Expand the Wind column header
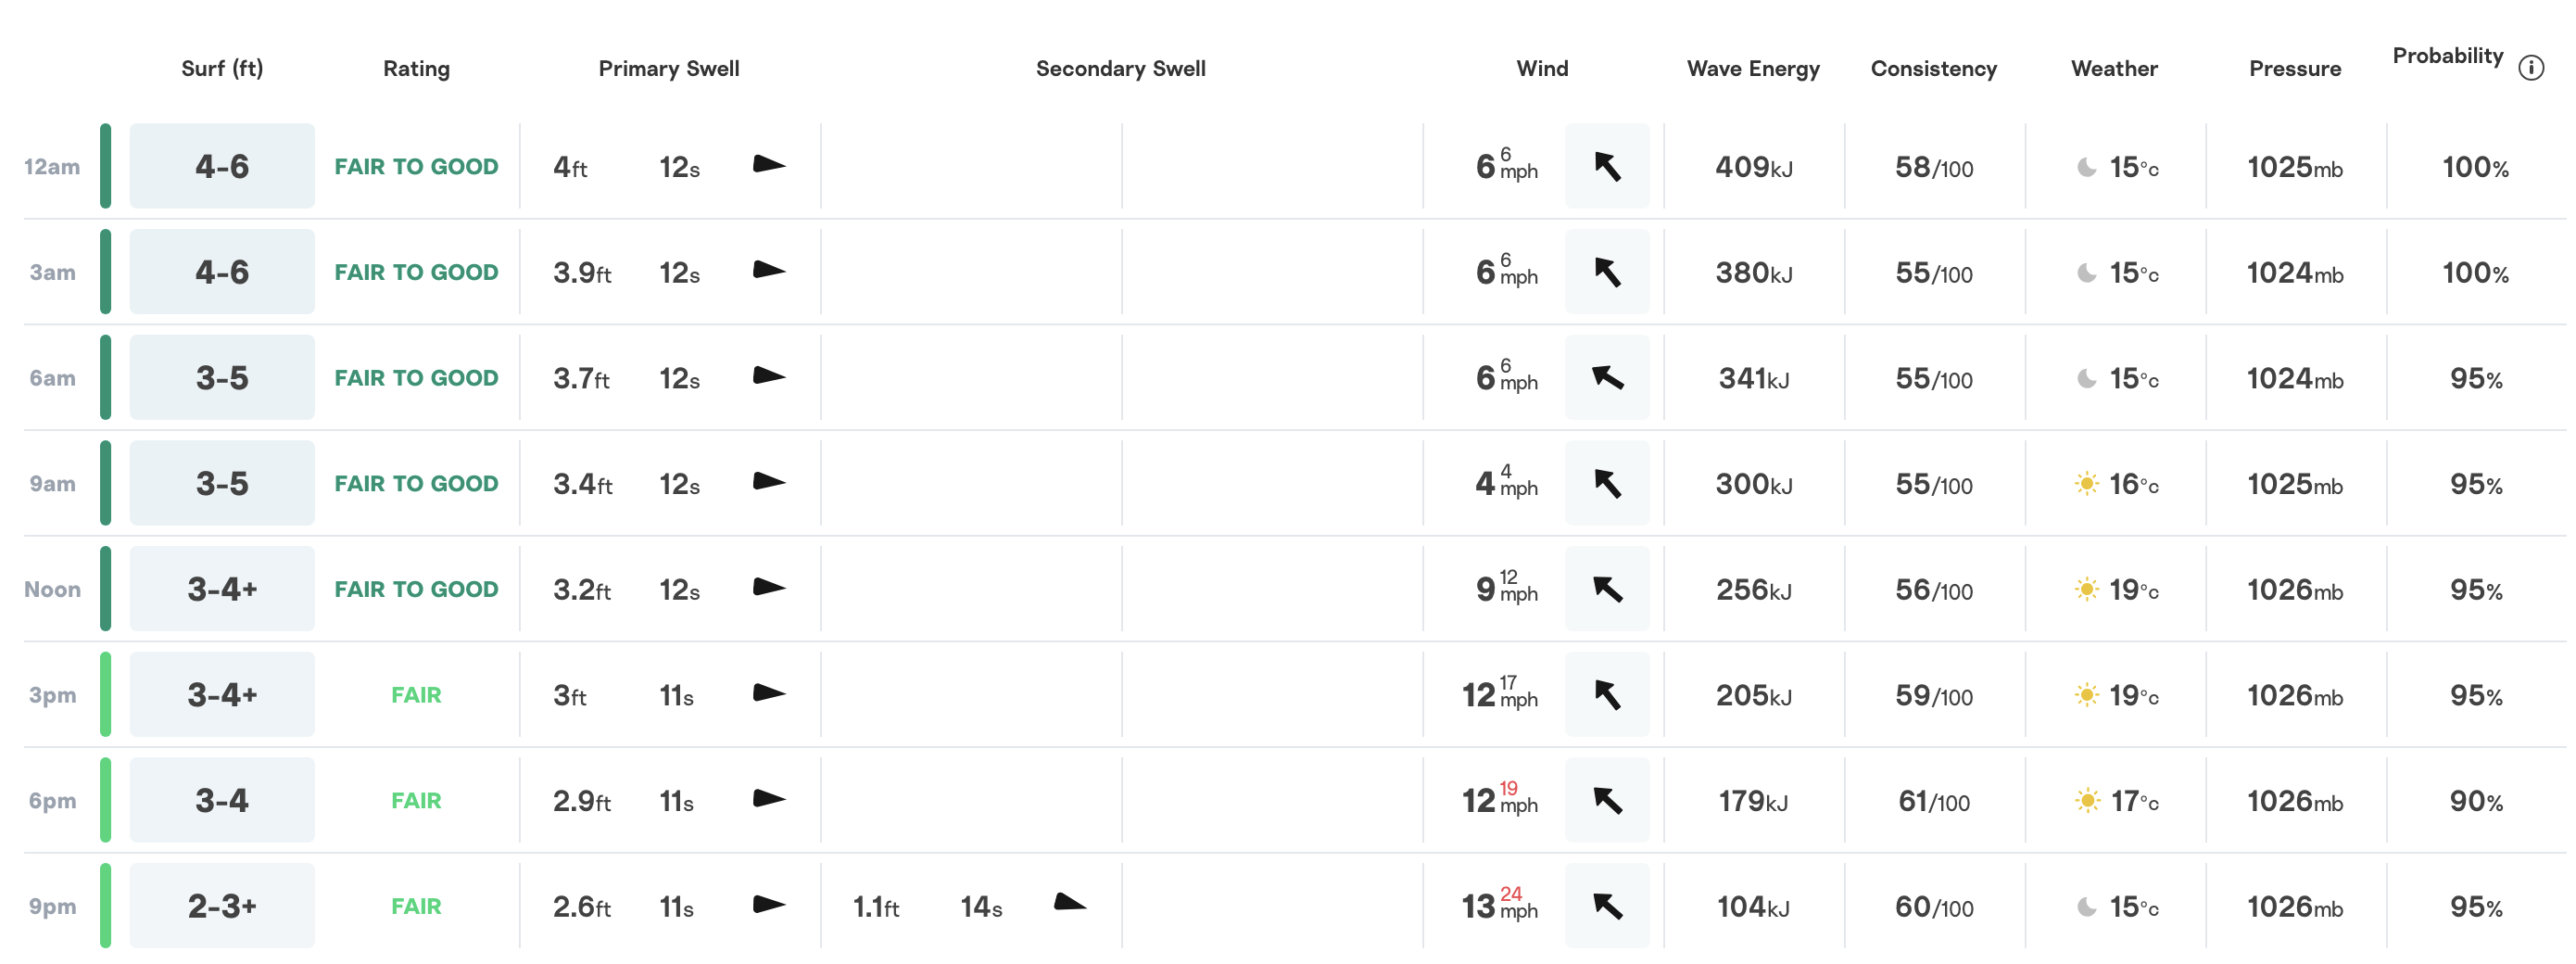2576x964 pixels. click(1542, 68)
